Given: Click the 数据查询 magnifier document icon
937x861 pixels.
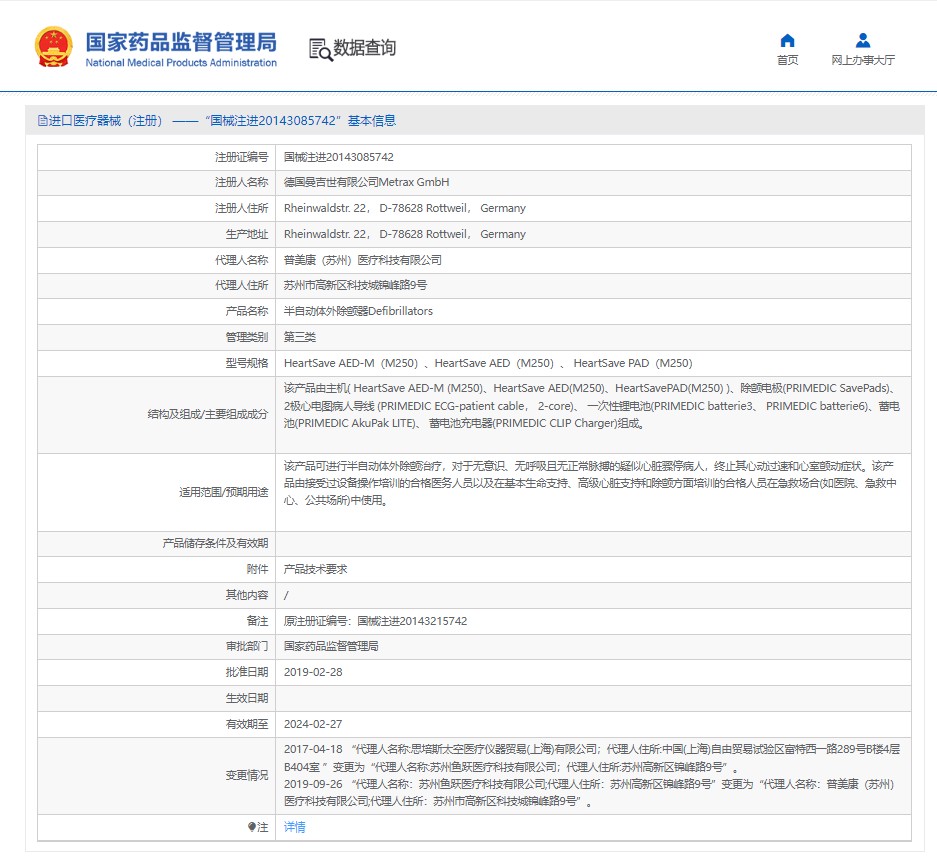Looking at the screenshot, I should pyautogui.click(x=320, y=49).
